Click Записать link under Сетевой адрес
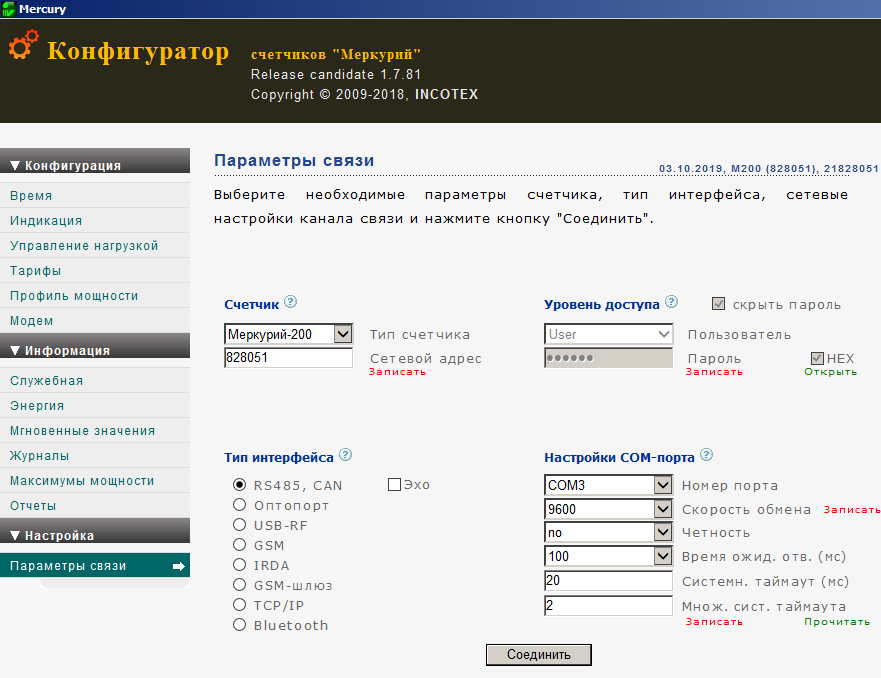This screenshot has height=678, width=881. (397, 372)
